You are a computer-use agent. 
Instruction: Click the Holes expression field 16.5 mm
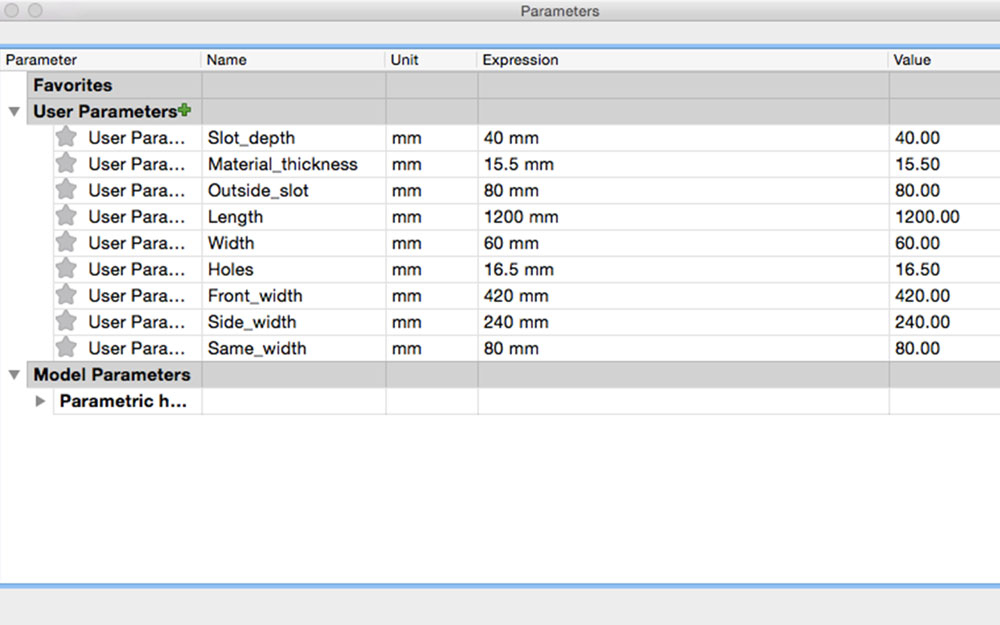coord(516,270)
